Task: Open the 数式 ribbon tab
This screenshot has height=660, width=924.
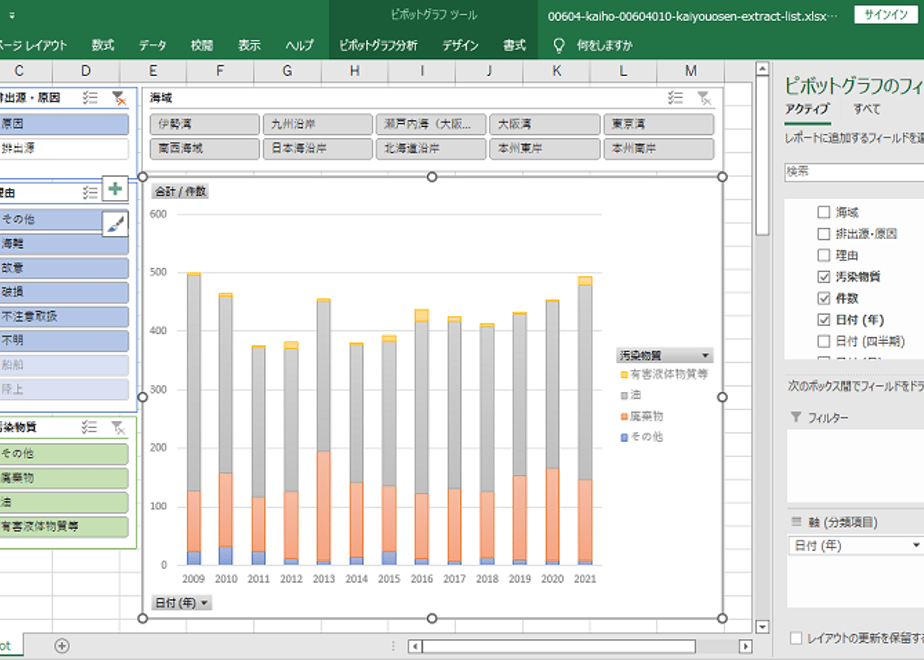Action: tap(103, 45)
